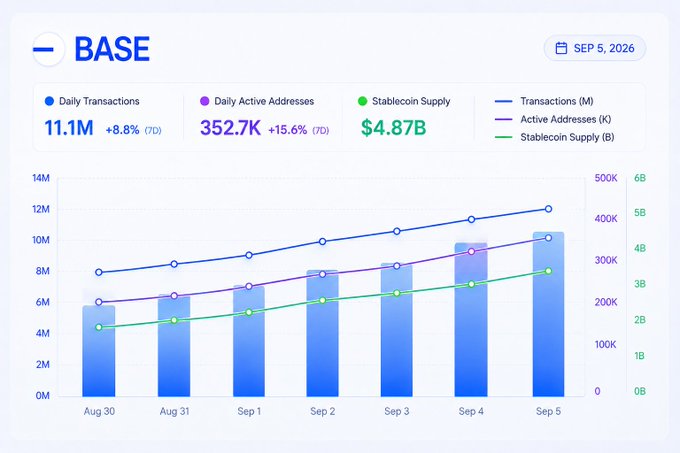Click green stablecoin point on Sep 3

(397, 293)
